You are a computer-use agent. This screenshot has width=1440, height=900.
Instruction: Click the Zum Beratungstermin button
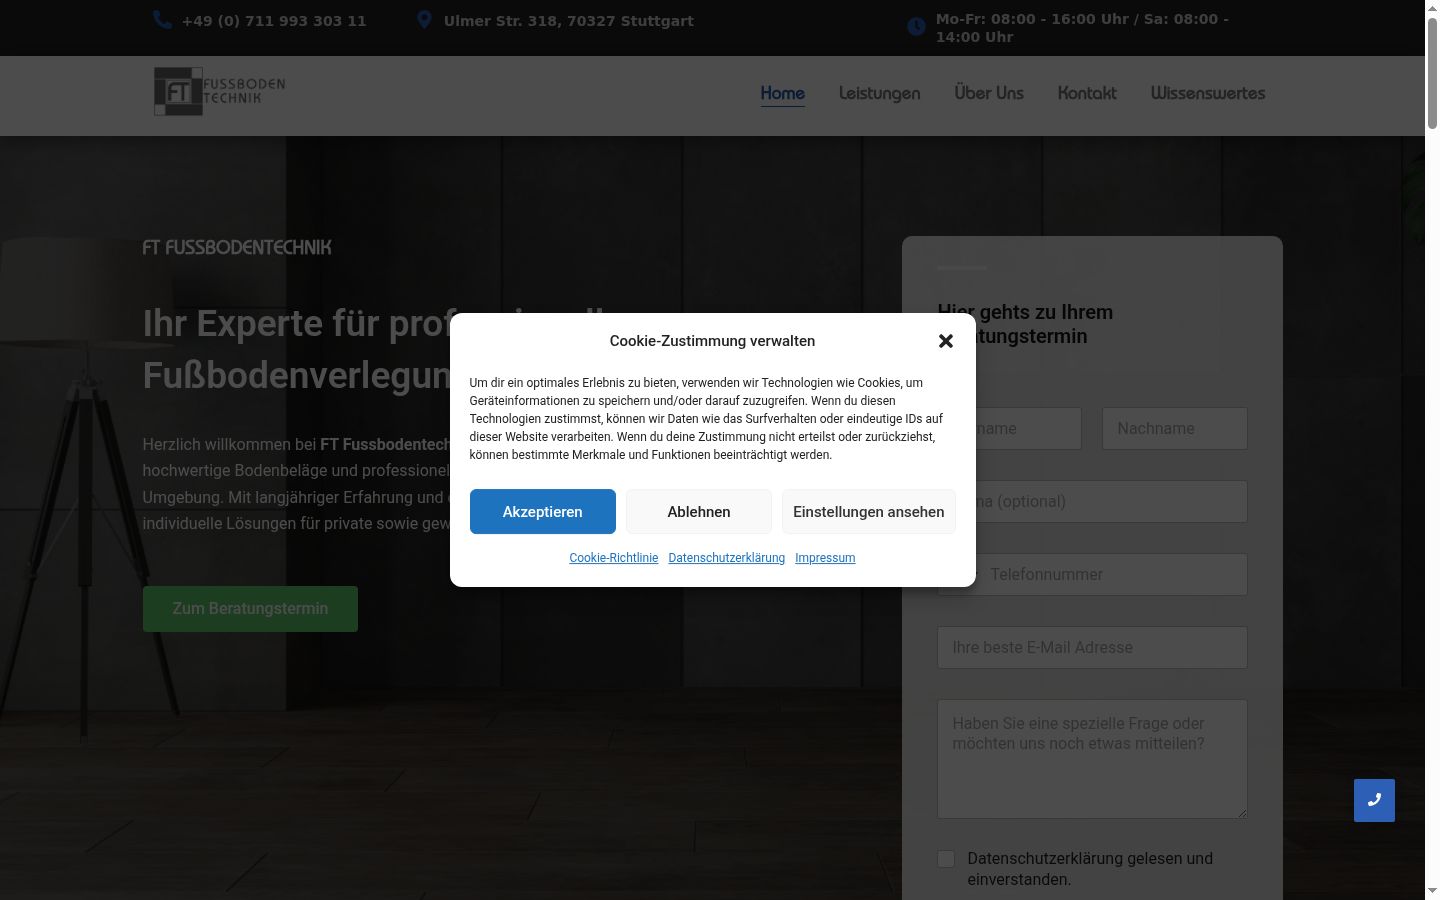click(x=250, y=609)
